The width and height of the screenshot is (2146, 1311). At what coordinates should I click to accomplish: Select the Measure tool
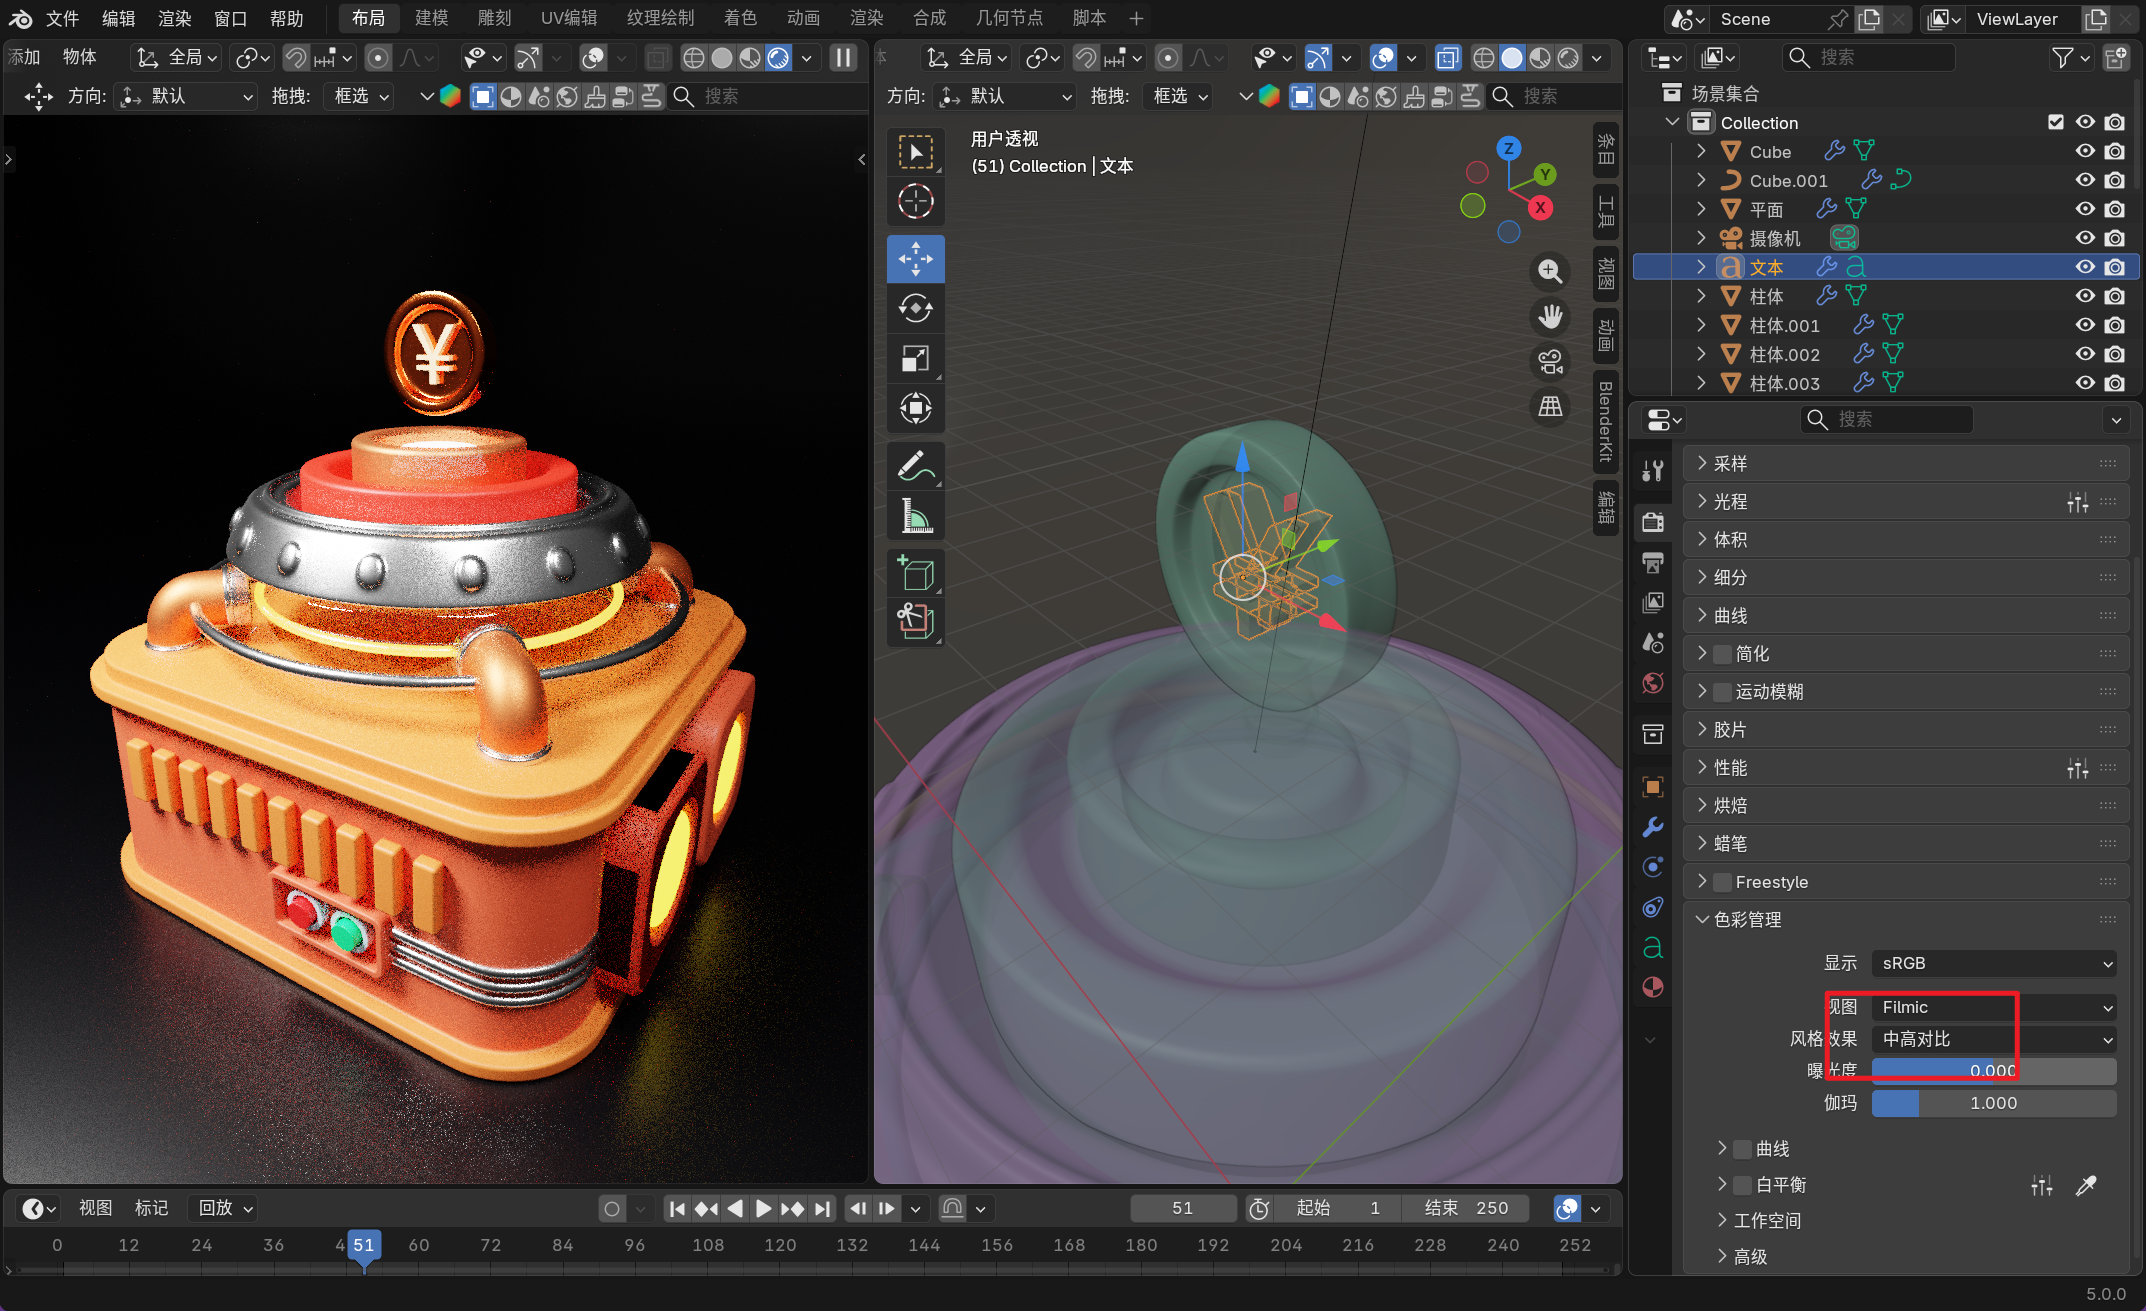click(x=915, y=516)
